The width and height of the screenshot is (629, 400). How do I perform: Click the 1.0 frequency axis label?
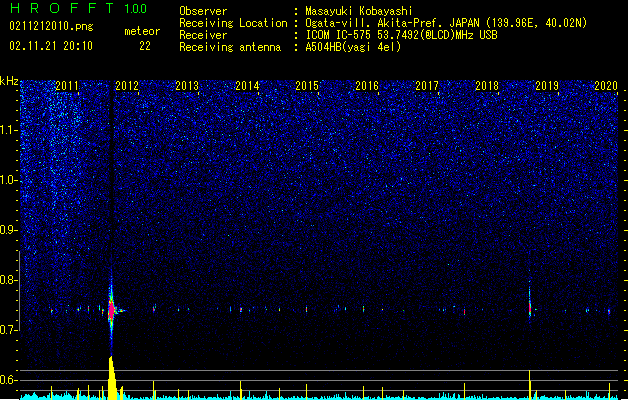point(9,181)
